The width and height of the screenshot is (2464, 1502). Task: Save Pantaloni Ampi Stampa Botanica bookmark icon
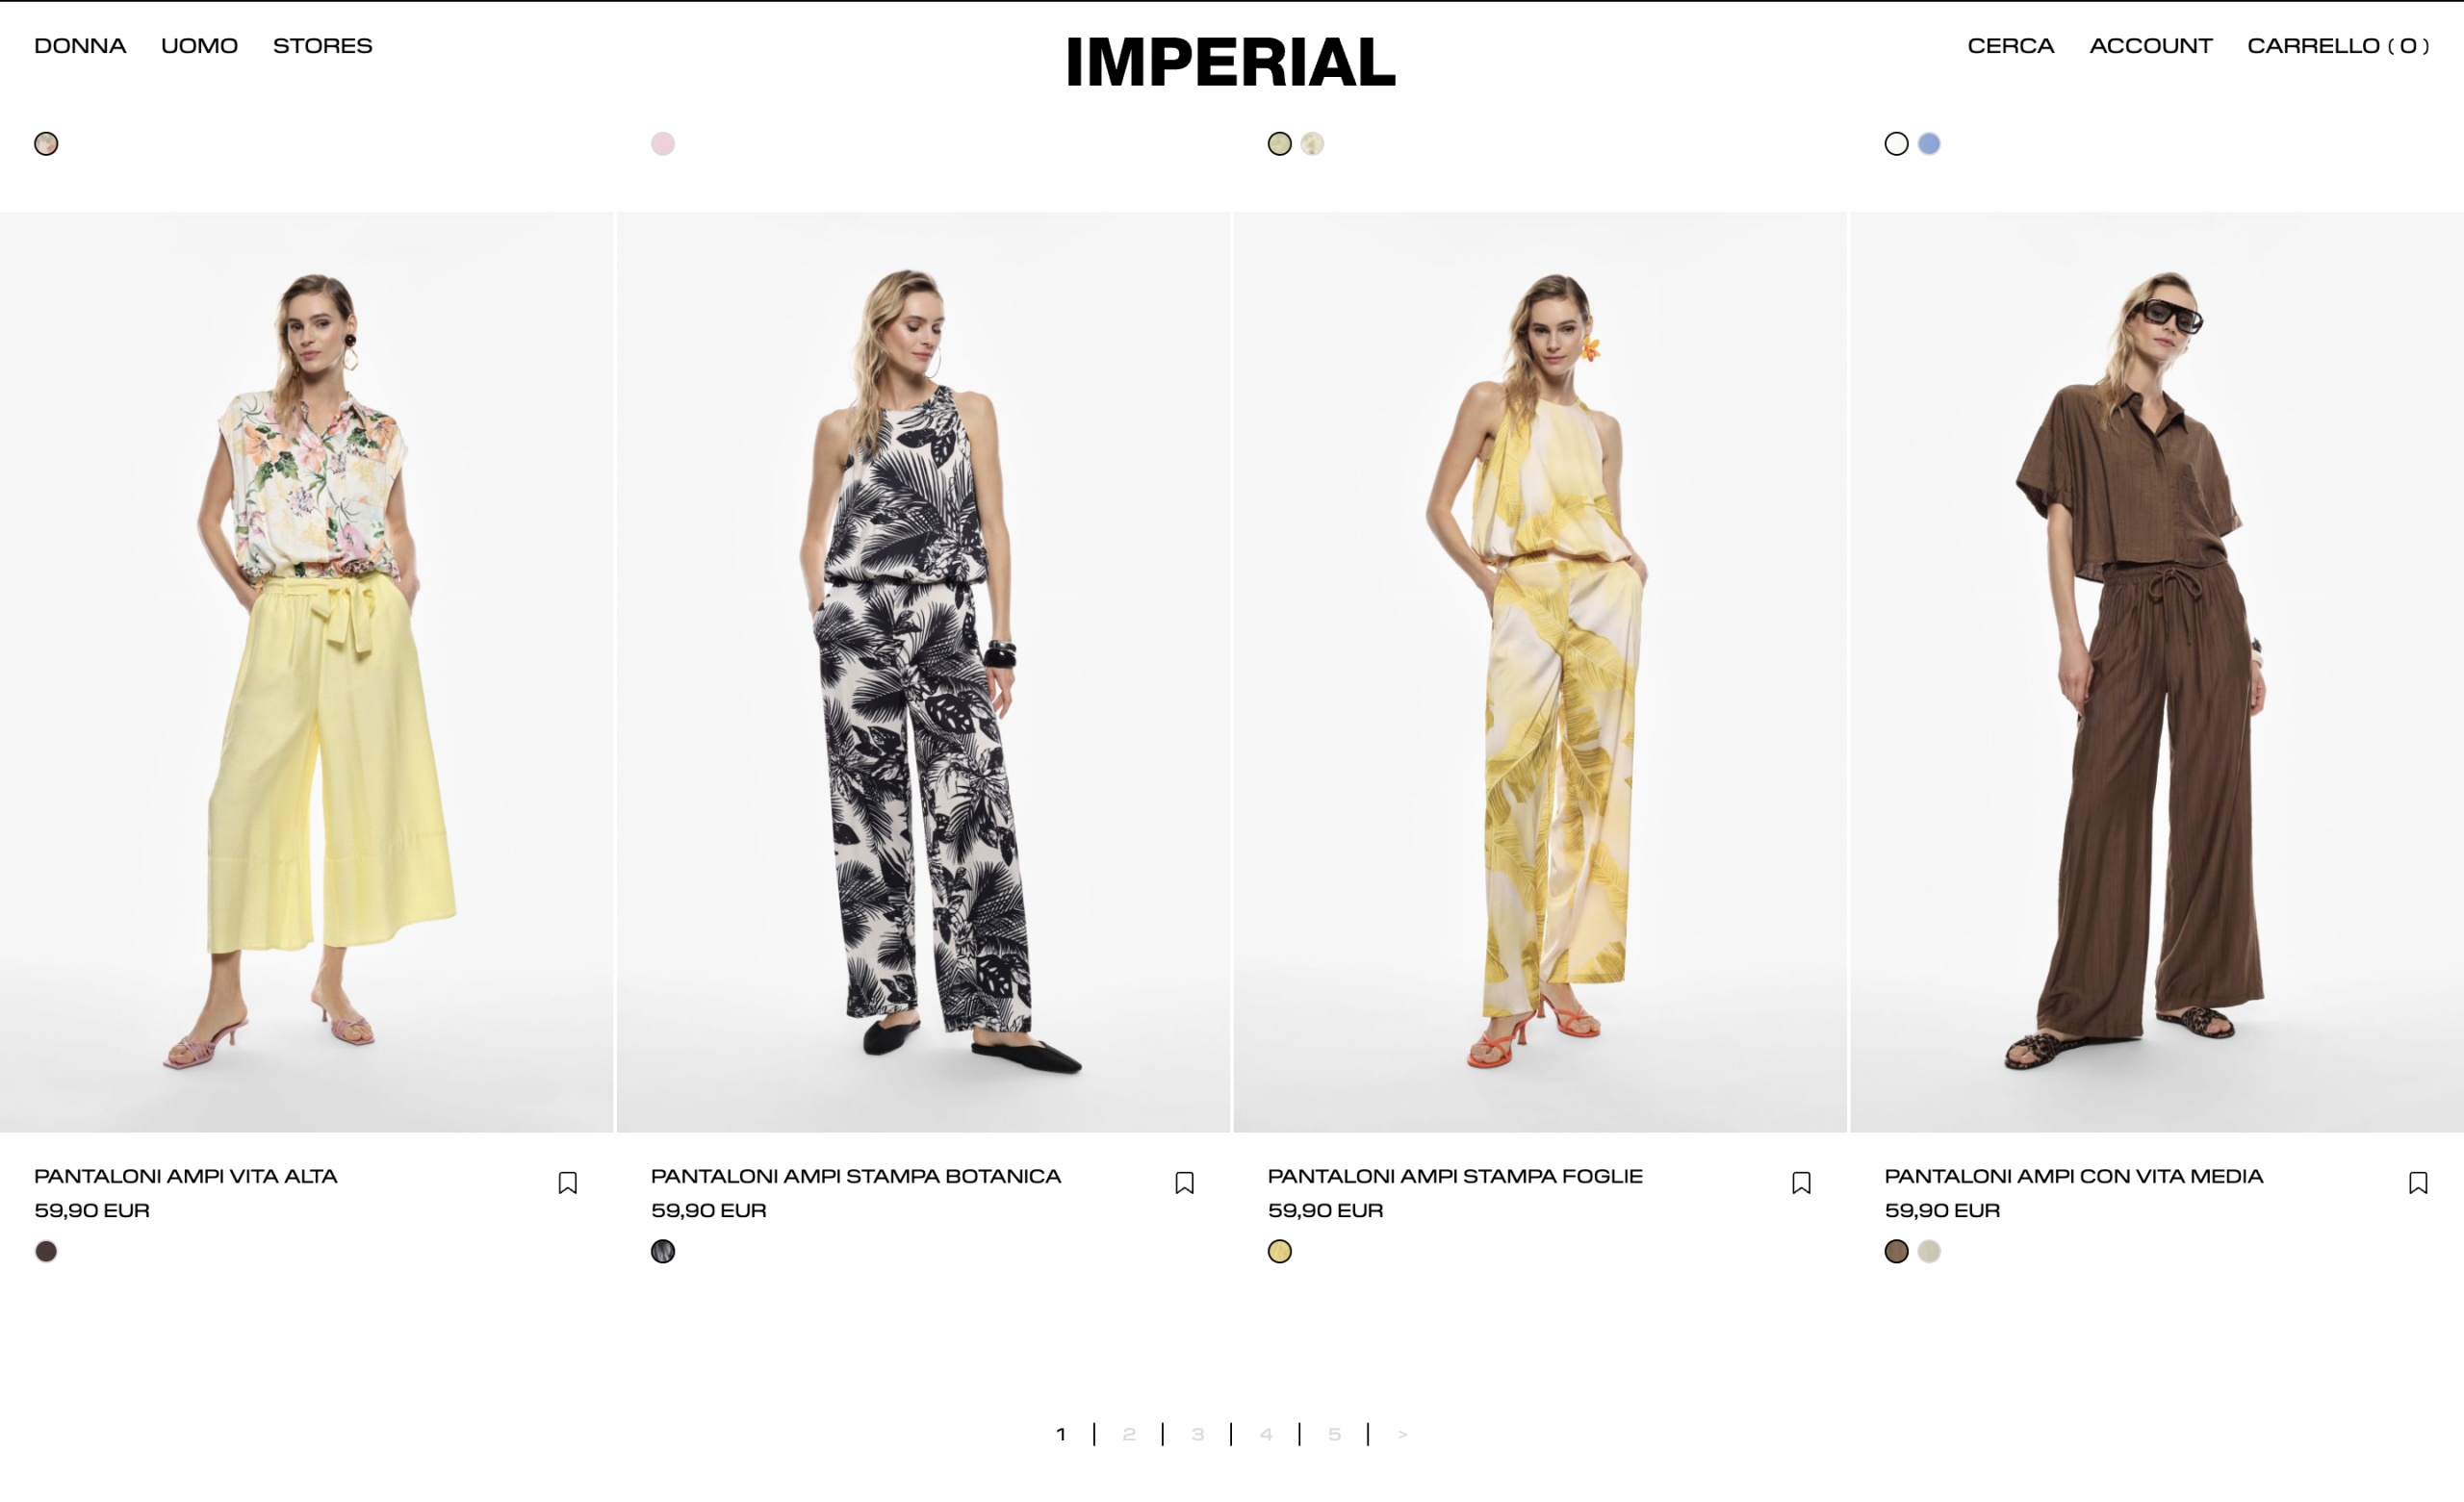coord(1185,1183)
